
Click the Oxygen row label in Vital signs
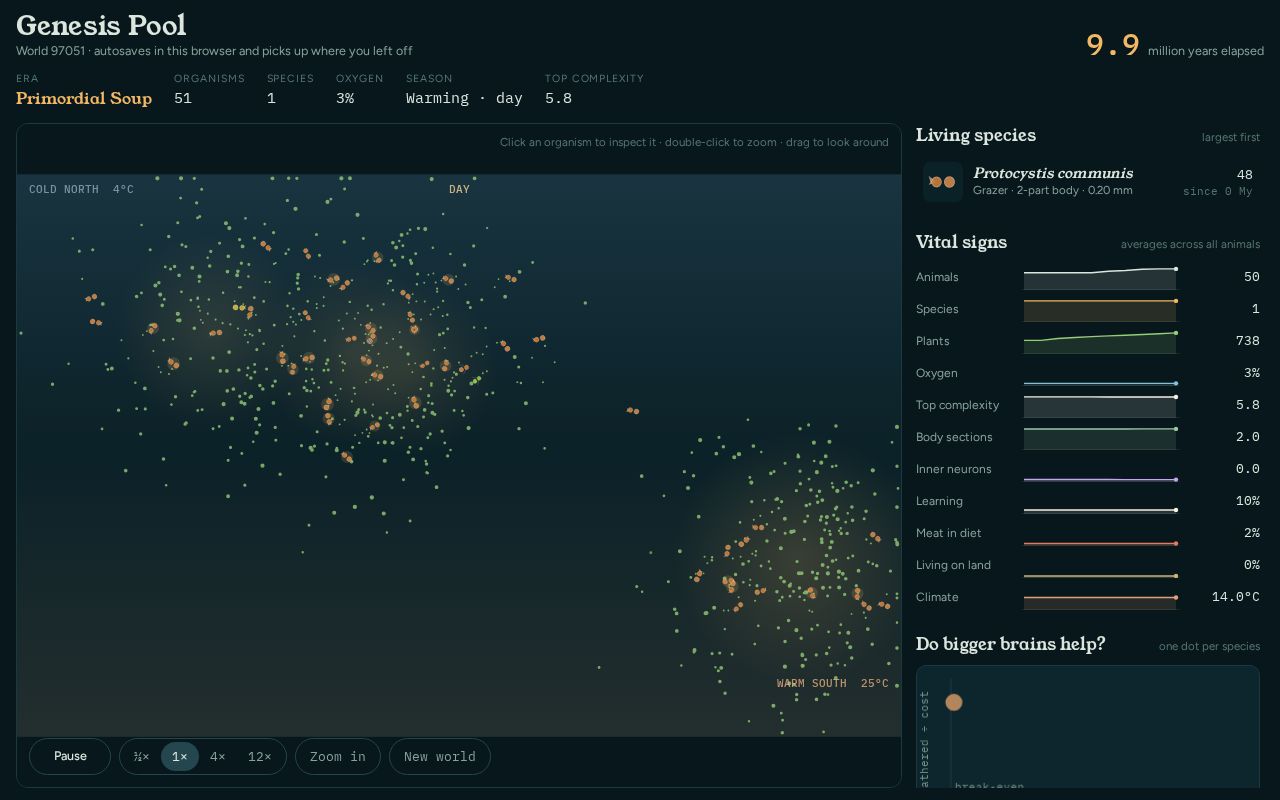click(937, 373)
